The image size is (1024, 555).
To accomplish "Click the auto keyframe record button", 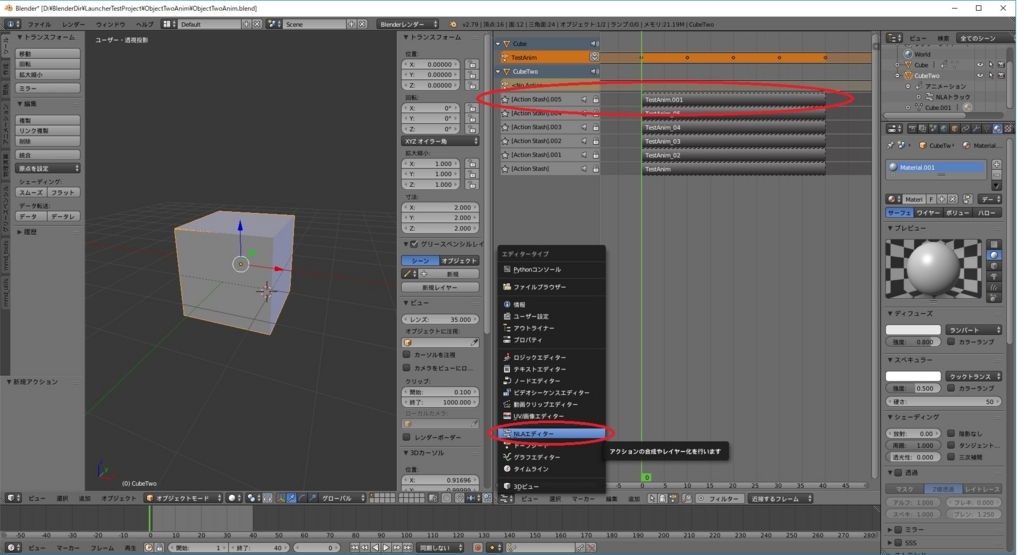I will click(x=478, y=548).
